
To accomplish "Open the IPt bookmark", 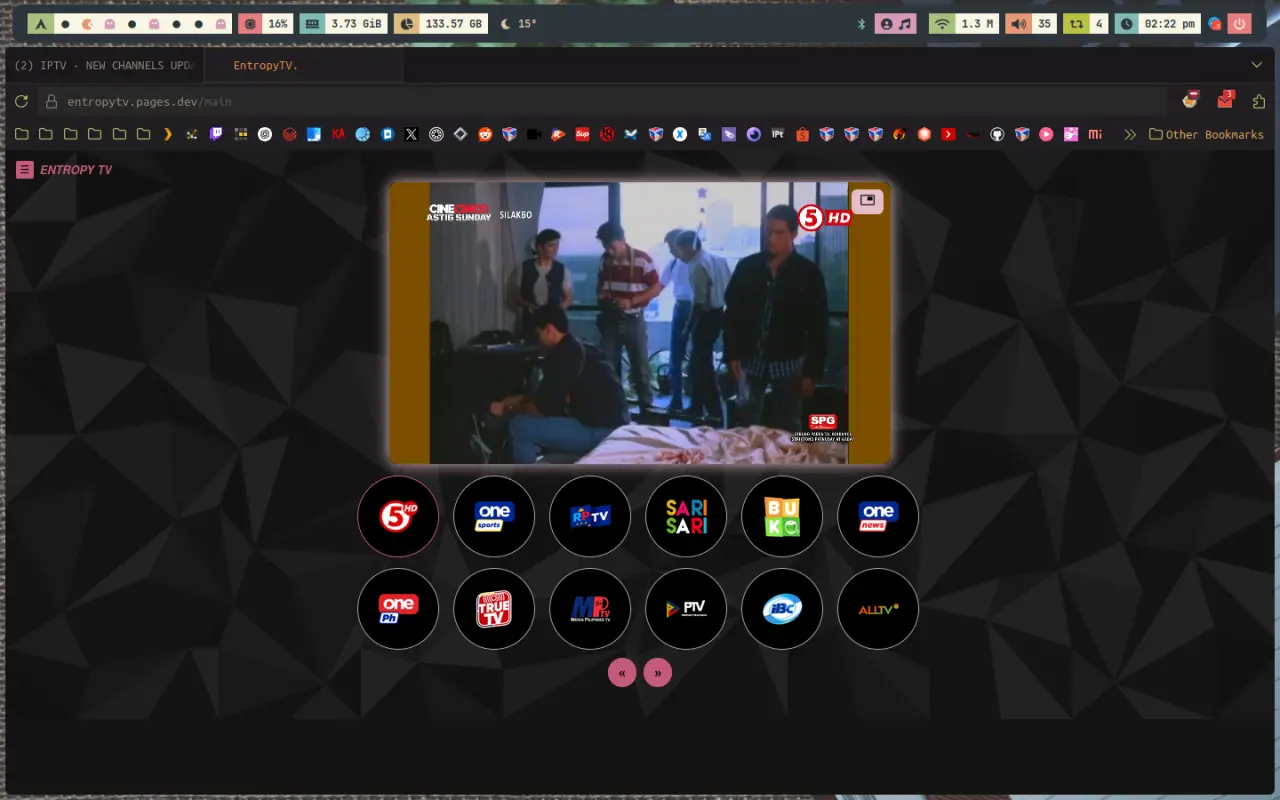I will [777, 134].
